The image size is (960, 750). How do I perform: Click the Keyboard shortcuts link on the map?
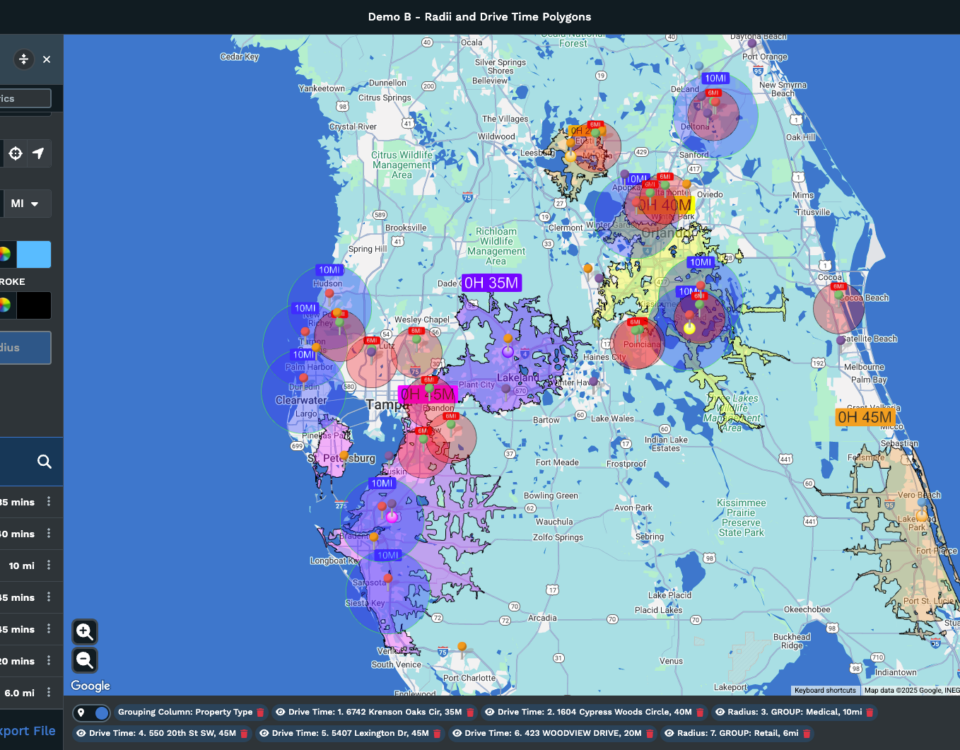[824, 690]
